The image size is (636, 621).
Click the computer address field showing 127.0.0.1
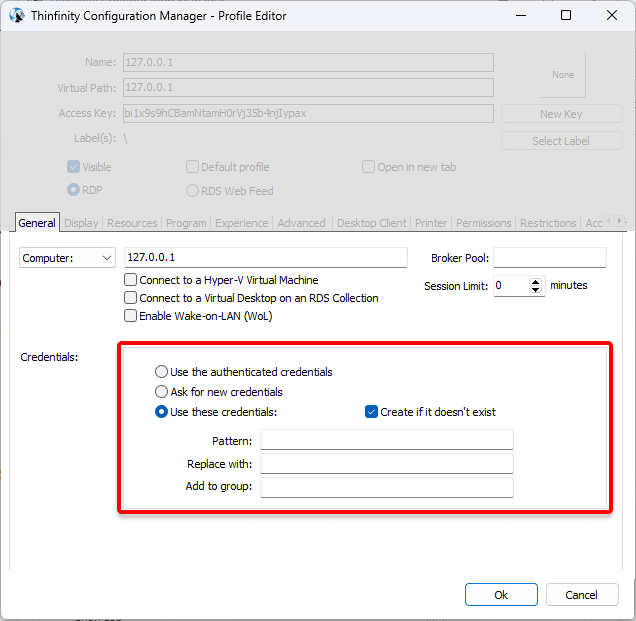click(x=266, y=257)
